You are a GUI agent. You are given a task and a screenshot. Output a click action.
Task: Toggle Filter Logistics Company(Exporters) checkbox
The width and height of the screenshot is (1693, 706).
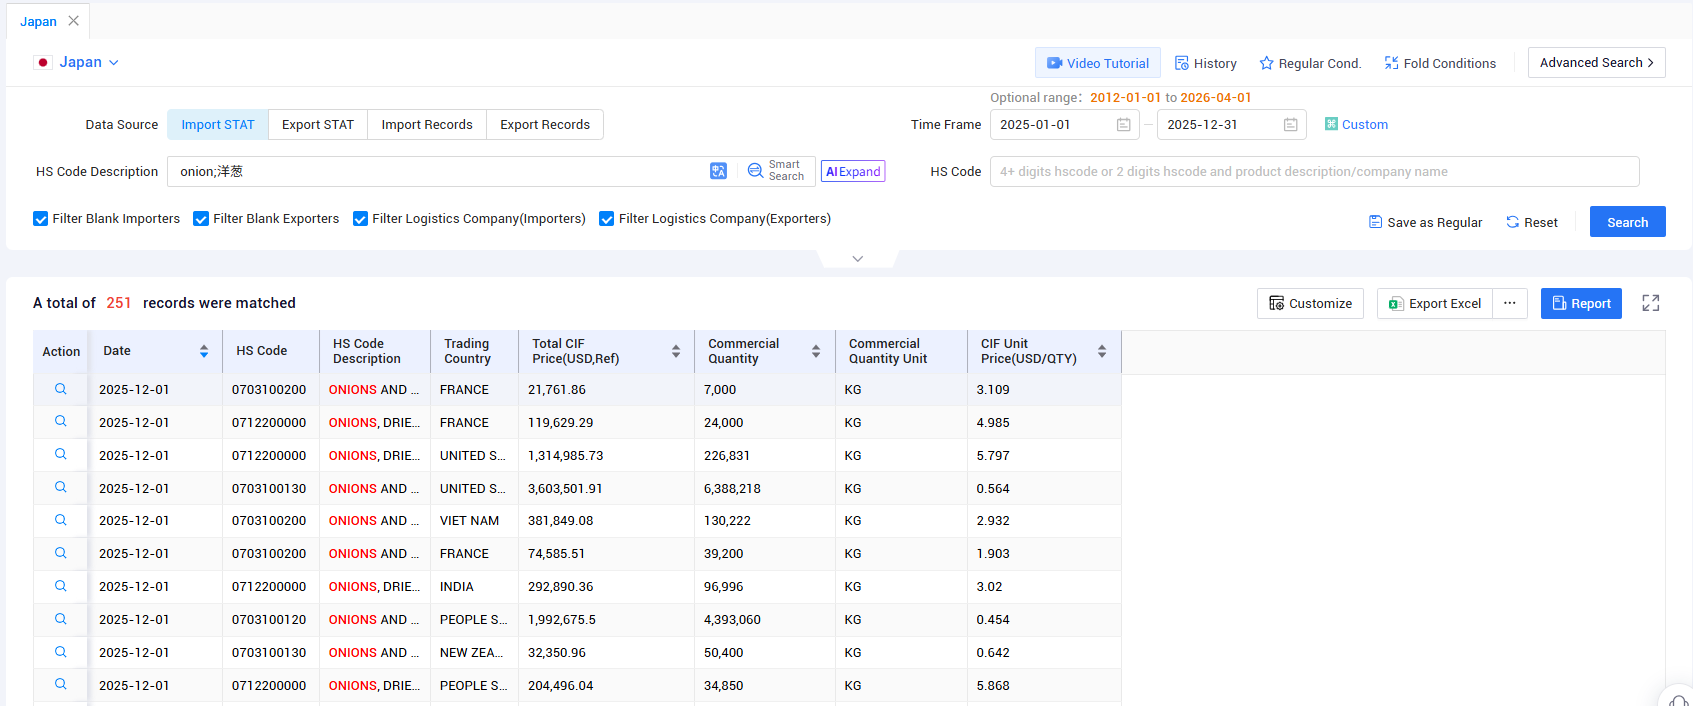(x=607, y=219)
